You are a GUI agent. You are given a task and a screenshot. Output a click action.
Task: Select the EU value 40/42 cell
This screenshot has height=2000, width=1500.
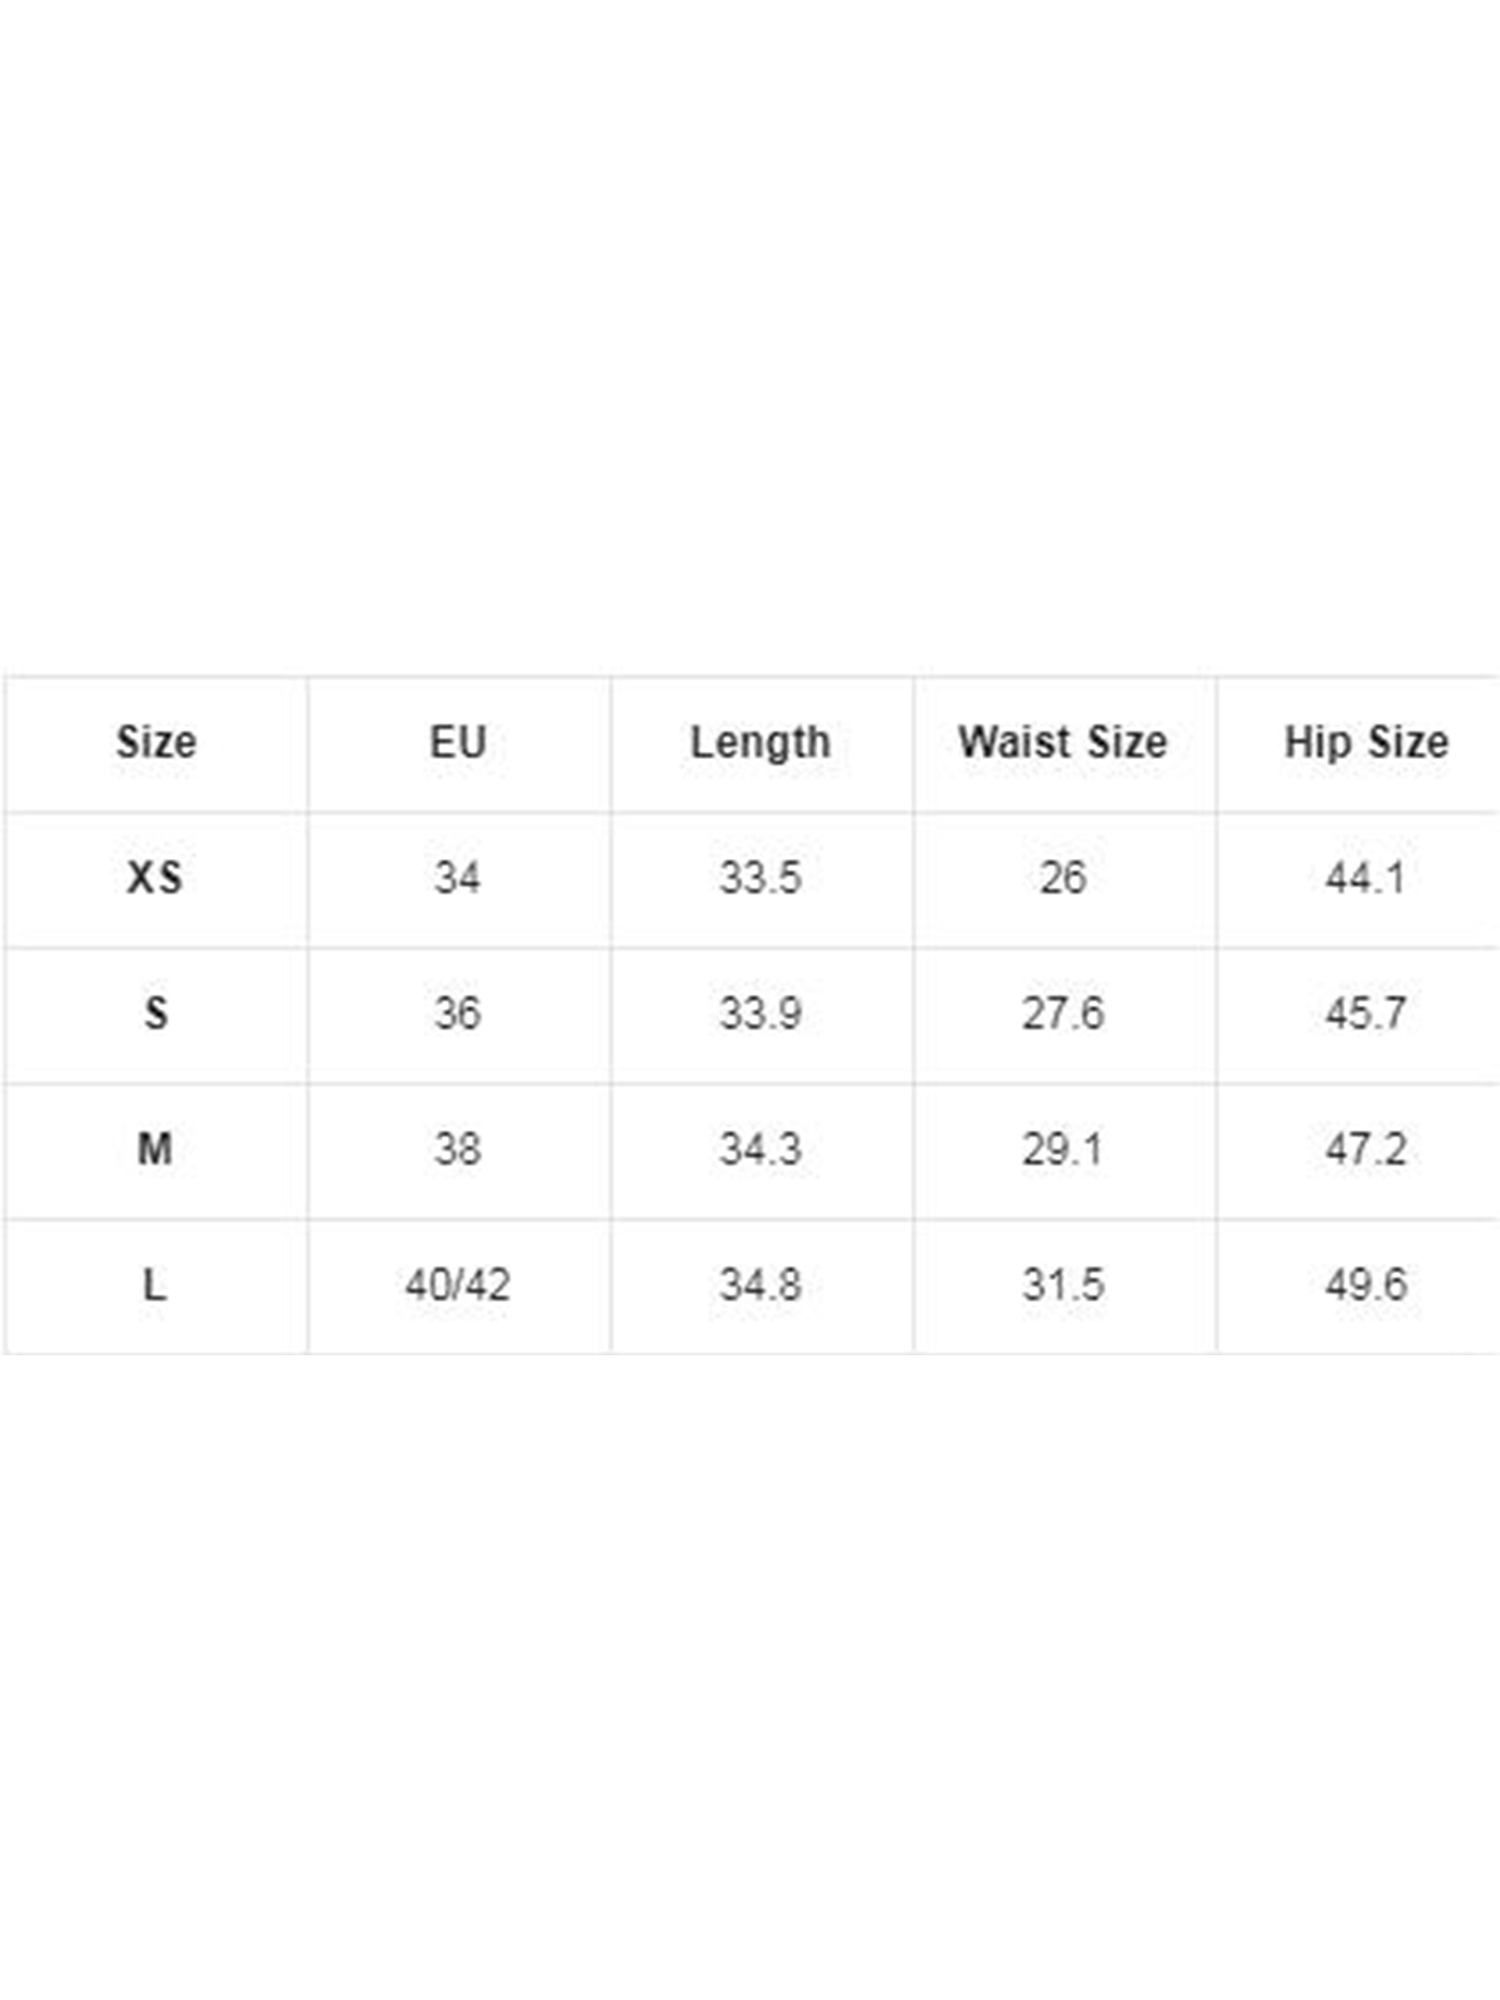458,1285
